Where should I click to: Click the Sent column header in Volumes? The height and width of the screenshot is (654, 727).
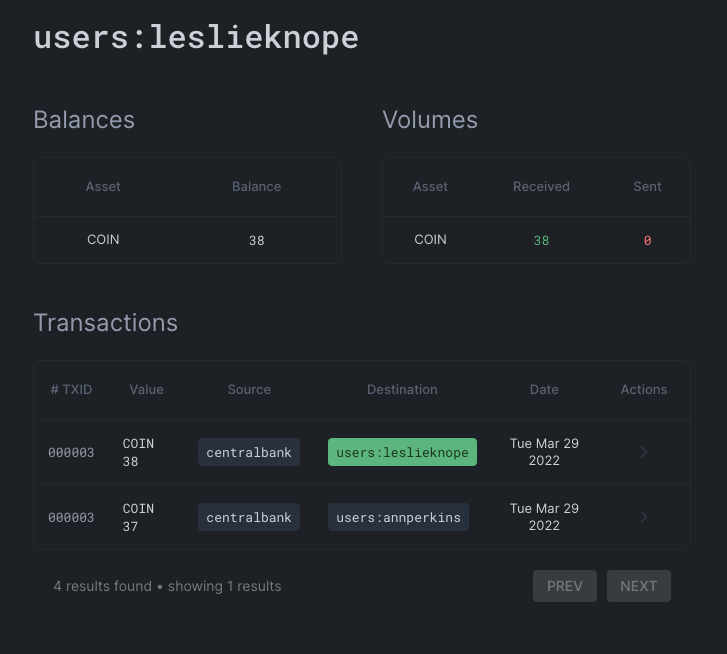click(647, 186)
